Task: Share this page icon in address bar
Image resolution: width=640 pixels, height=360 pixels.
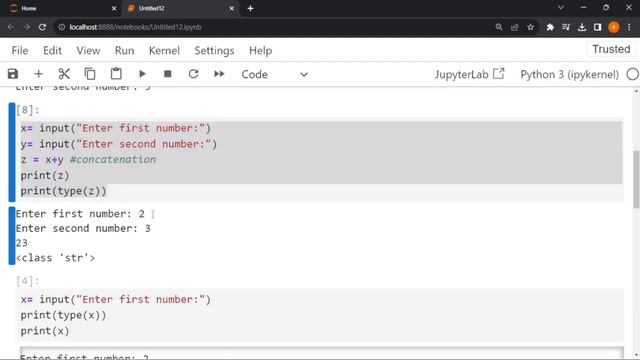Action: click(515, 27)
